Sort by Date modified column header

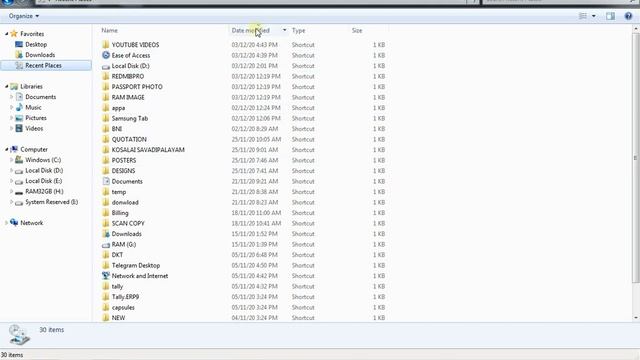point(250,31)
